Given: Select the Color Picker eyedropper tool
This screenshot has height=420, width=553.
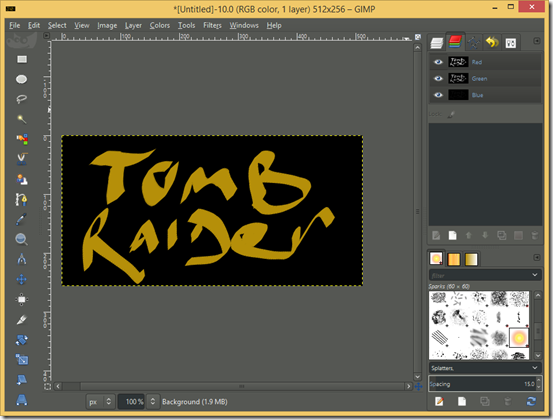Looking at the screenshot, I should pyautogui.click(x=22, y=219).
